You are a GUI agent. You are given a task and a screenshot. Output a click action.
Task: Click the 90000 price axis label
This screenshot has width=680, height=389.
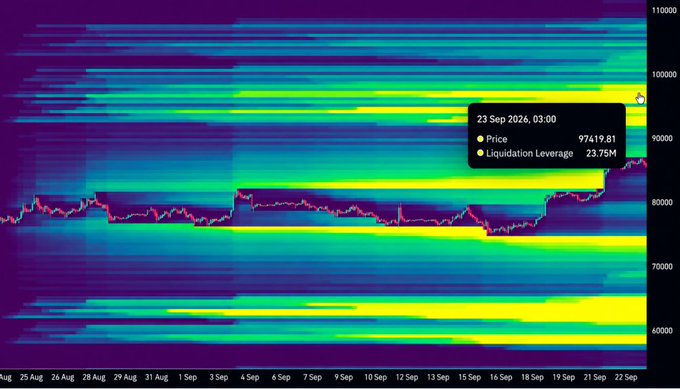(x=662, y=138)
